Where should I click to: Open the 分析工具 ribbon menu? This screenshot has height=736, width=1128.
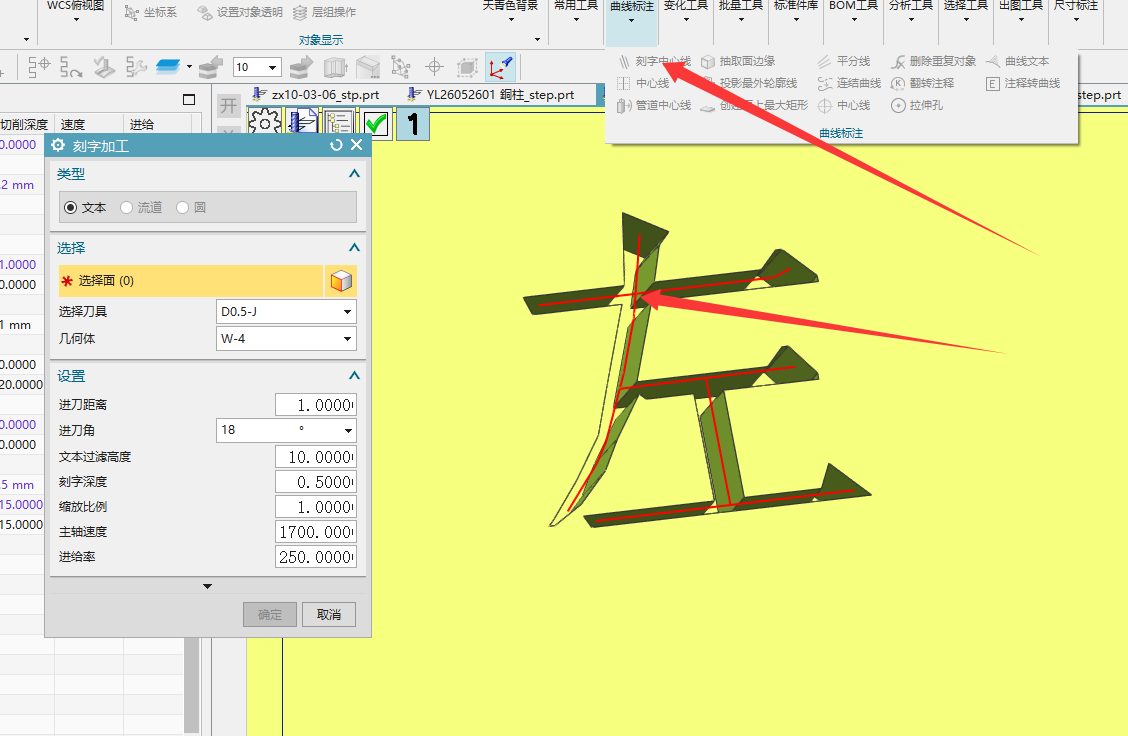pos(911,12)
